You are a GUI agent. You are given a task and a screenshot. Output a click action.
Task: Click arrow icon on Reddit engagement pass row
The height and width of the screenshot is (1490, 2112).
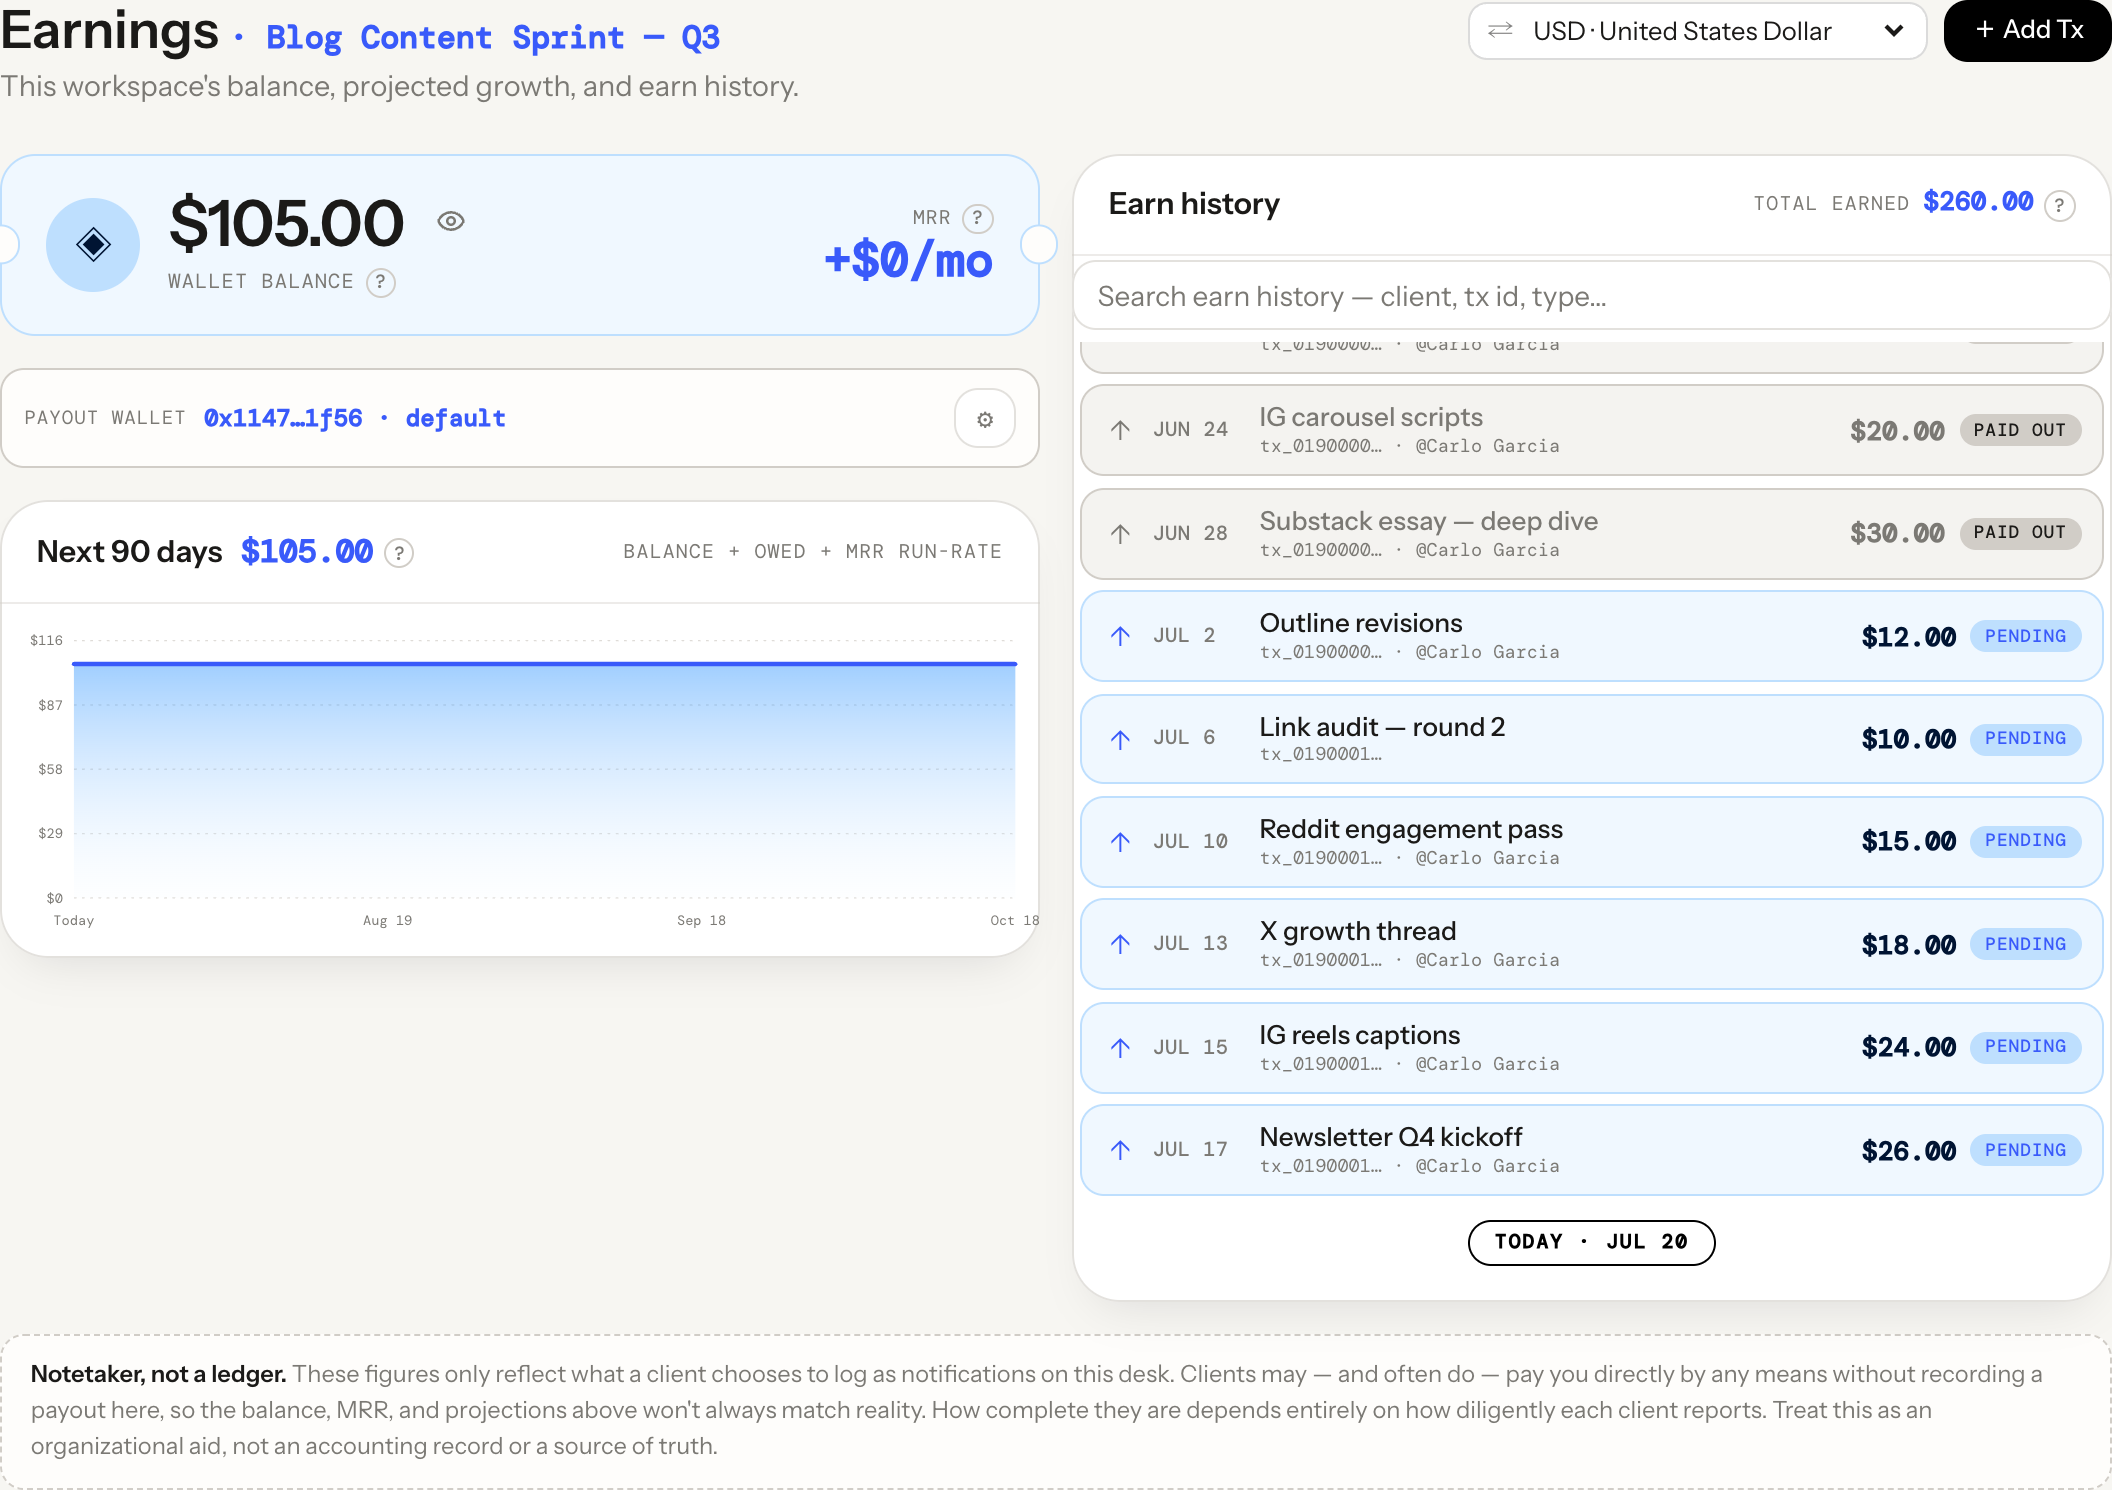(x=1120, y=842)
